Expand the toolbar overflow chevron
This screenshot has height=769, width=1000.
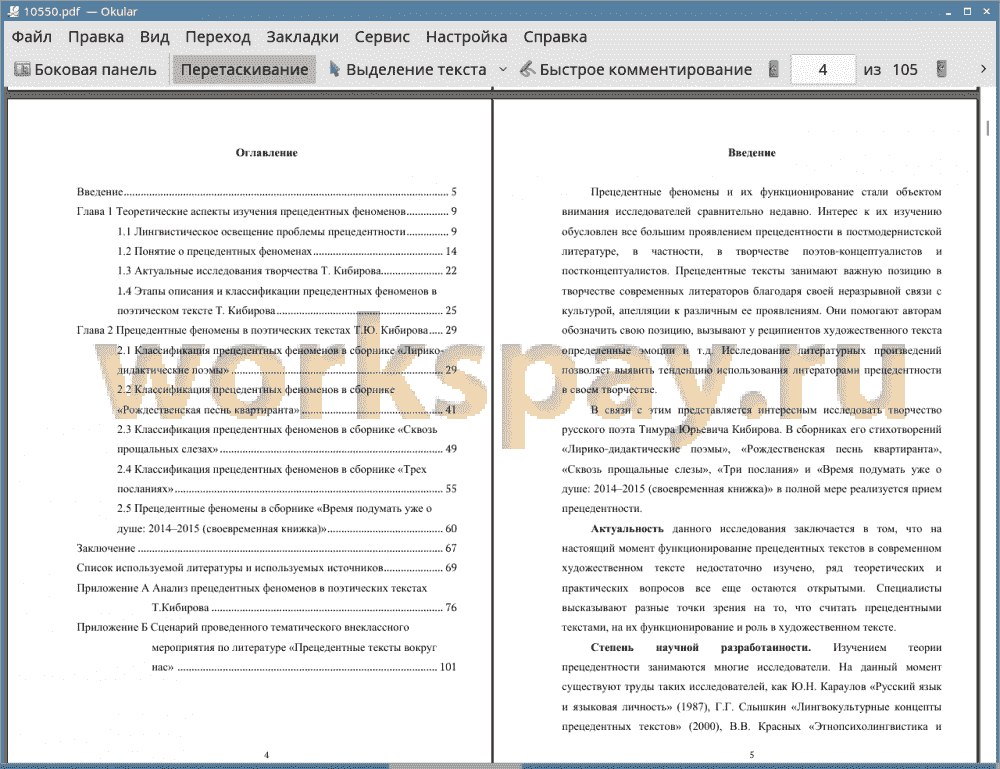pos(983,69)
